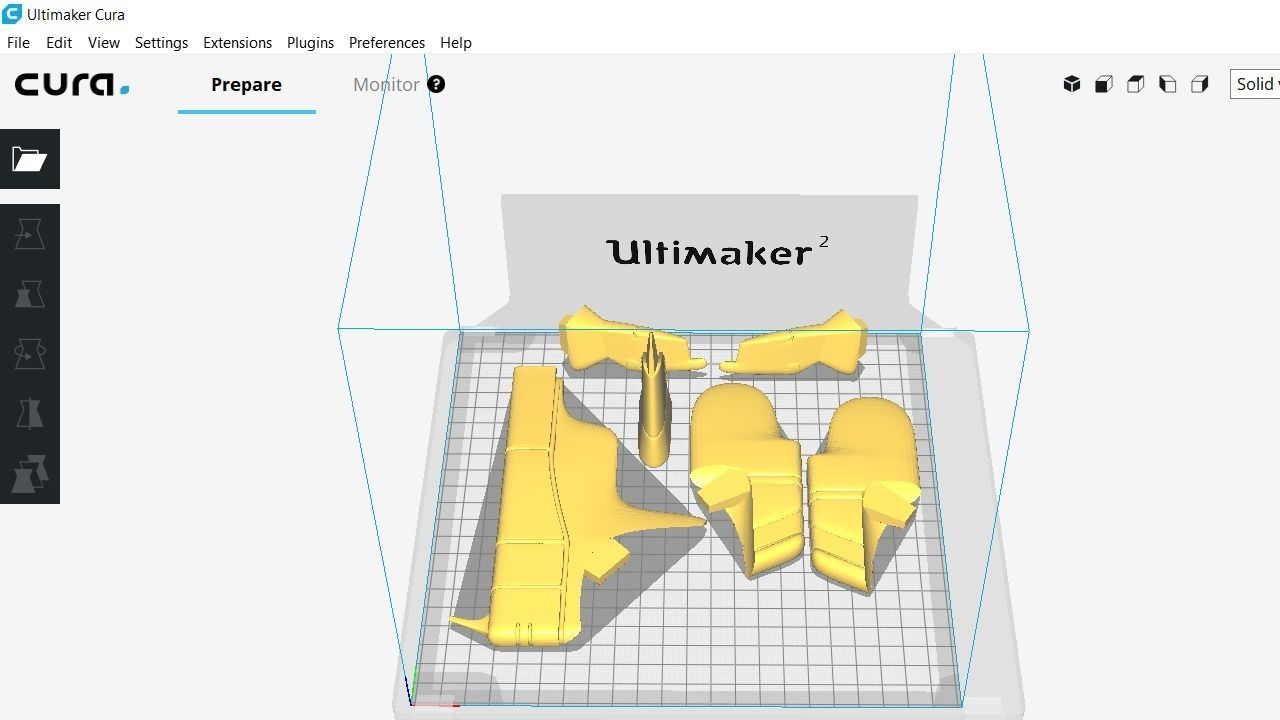Open the Preferences menu
The height and width of the screenshot is (720, 1280).
pyautogui.click(x=387, y=43)
